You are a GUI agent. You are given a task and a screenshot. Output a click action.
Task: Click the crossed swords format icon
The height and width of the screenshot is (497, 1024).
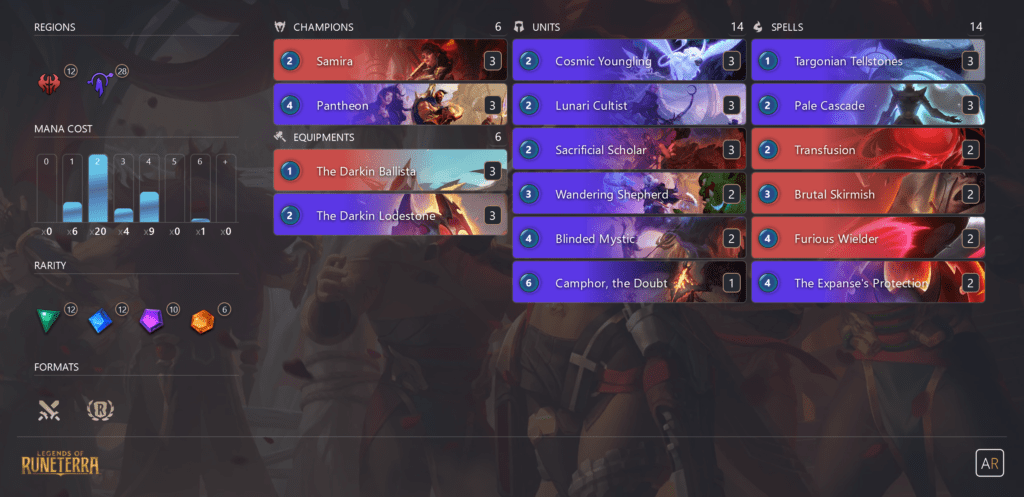(49, 410)
